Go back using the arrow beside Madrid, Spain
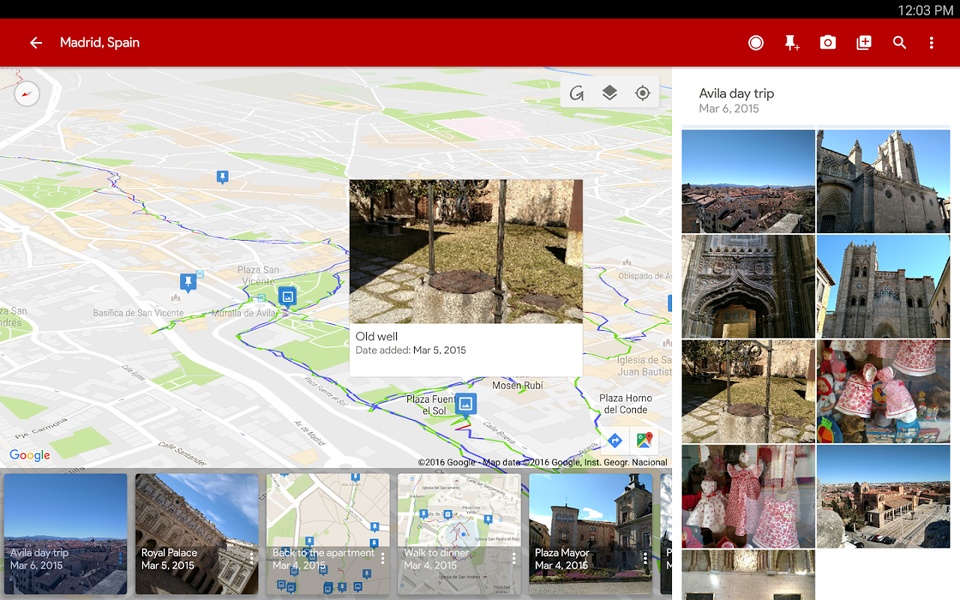 (36, 42)
